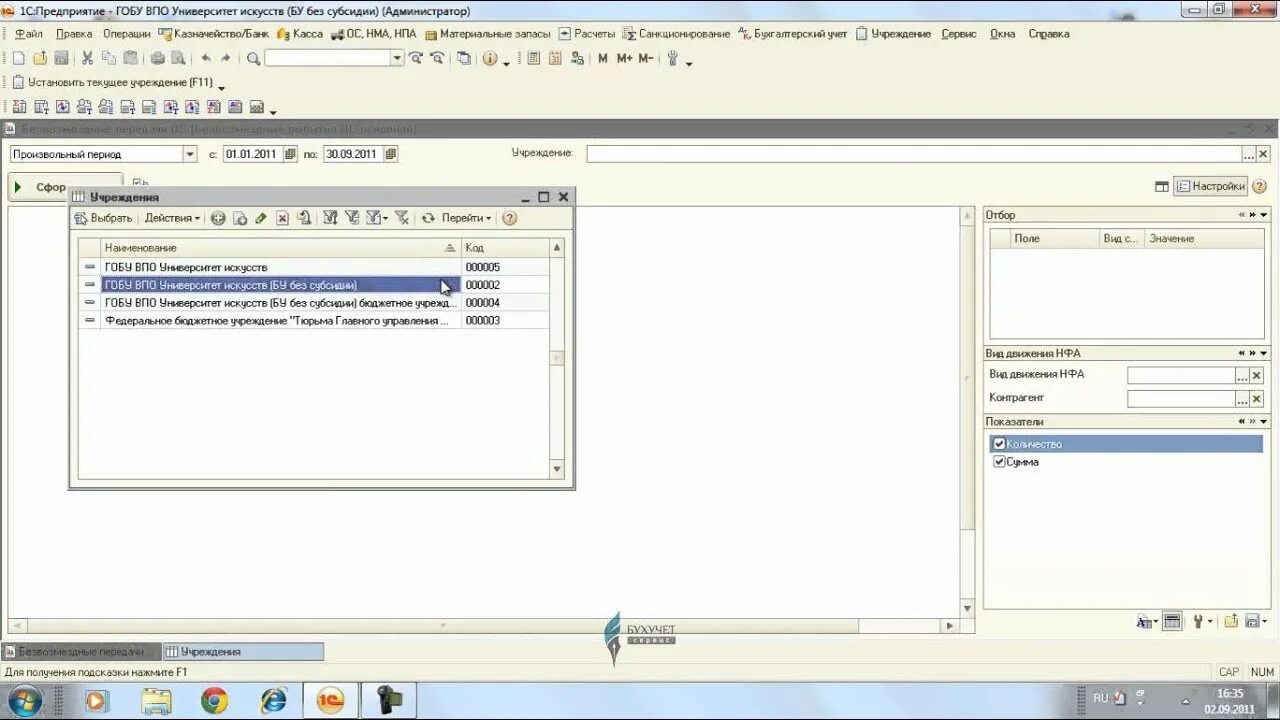Open the Произвольный период dropdown
Image resolution: width=1280 pixels, height=720 pixels.
pos(190,154)
